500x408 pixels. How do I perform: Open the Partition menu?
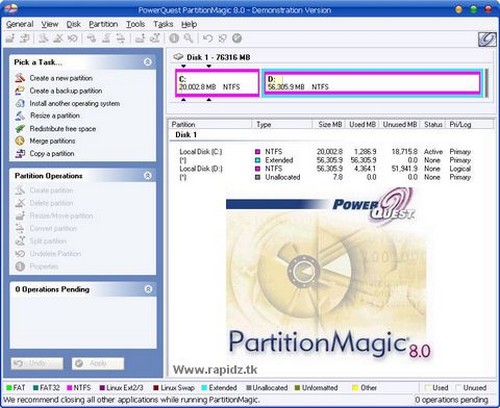tap(103, 24)
